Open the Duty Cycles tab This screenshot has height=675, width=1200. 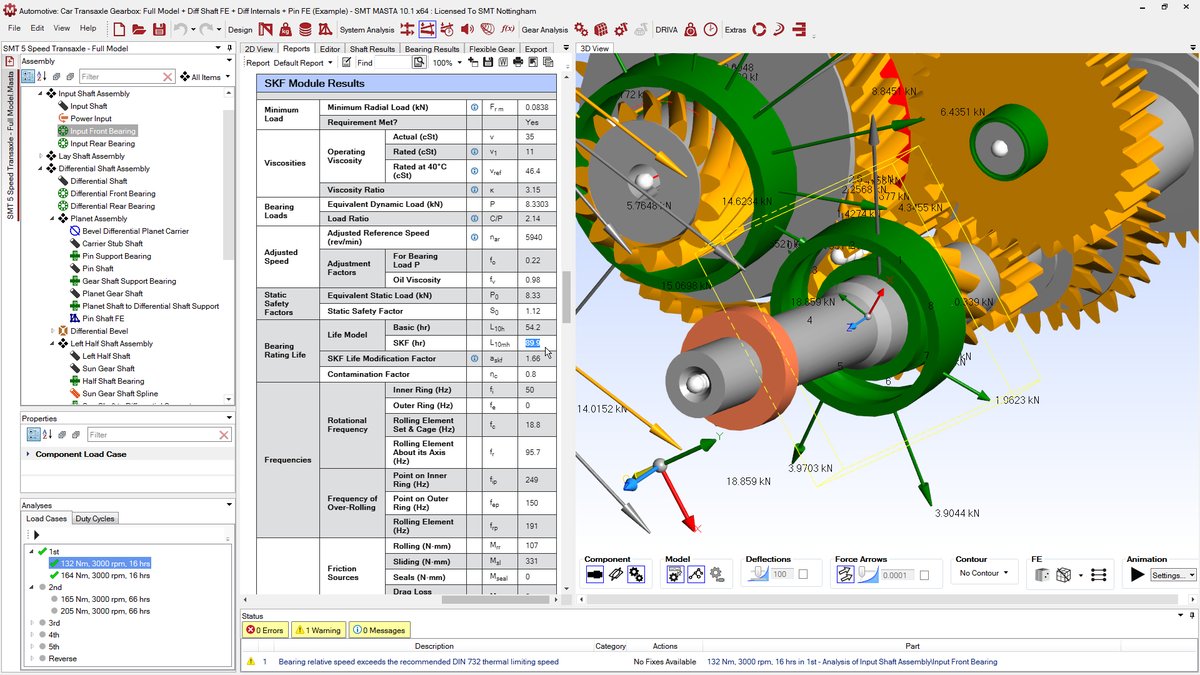pyautogui.click(x=95, y=518)
